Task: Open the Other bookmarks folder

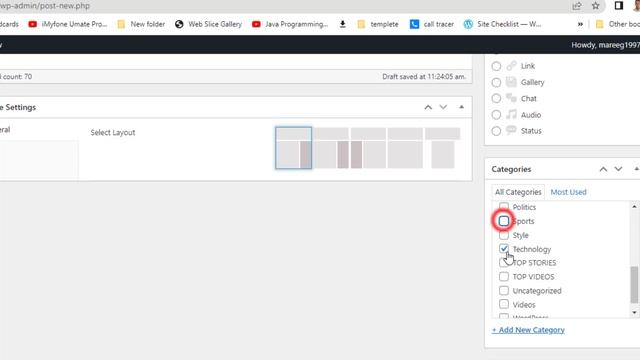Action: click(618, 24)
